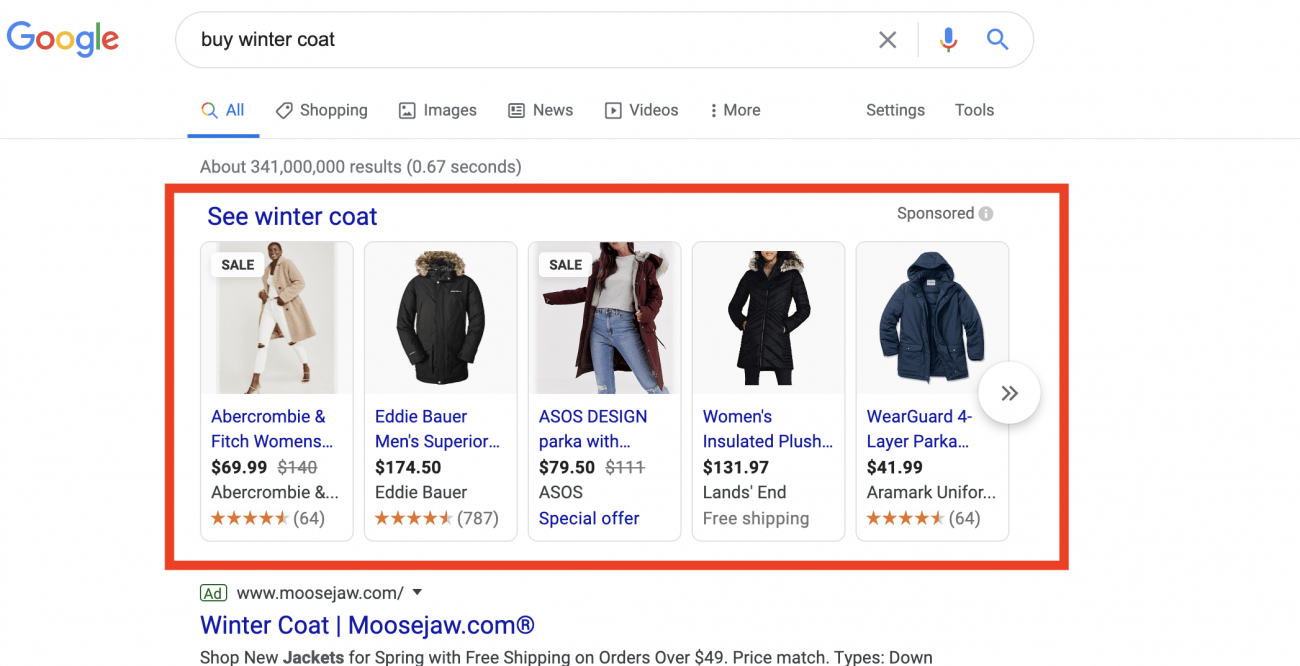Open Eddie Bauer Men's Superior title link
This screenshot has width=1300, height=666.
[437, 429]
